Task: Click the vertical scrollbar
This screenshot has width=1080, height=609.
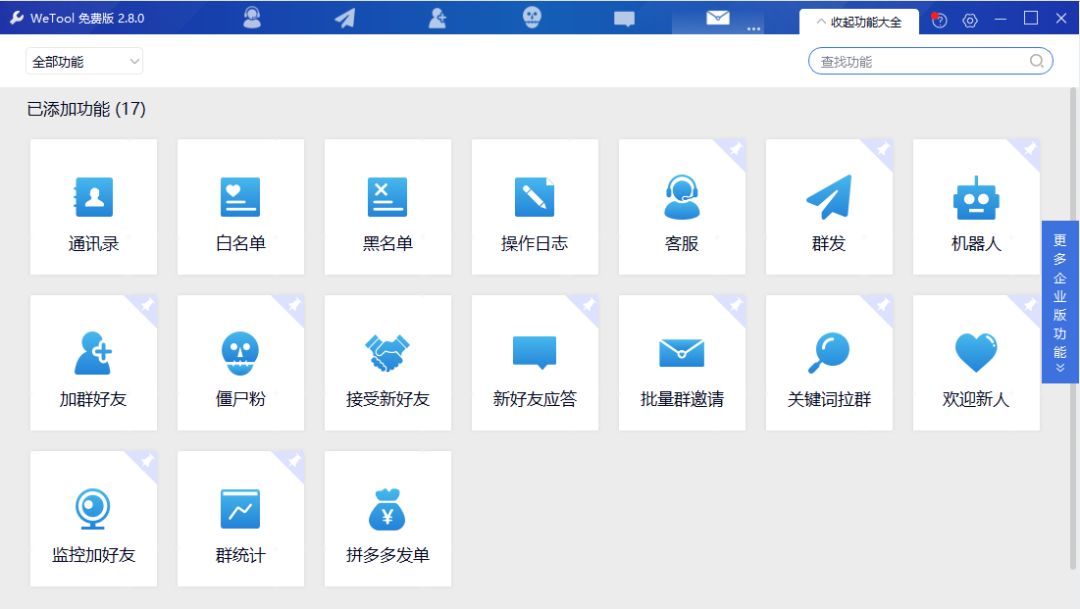Action: pos(1072,329)
